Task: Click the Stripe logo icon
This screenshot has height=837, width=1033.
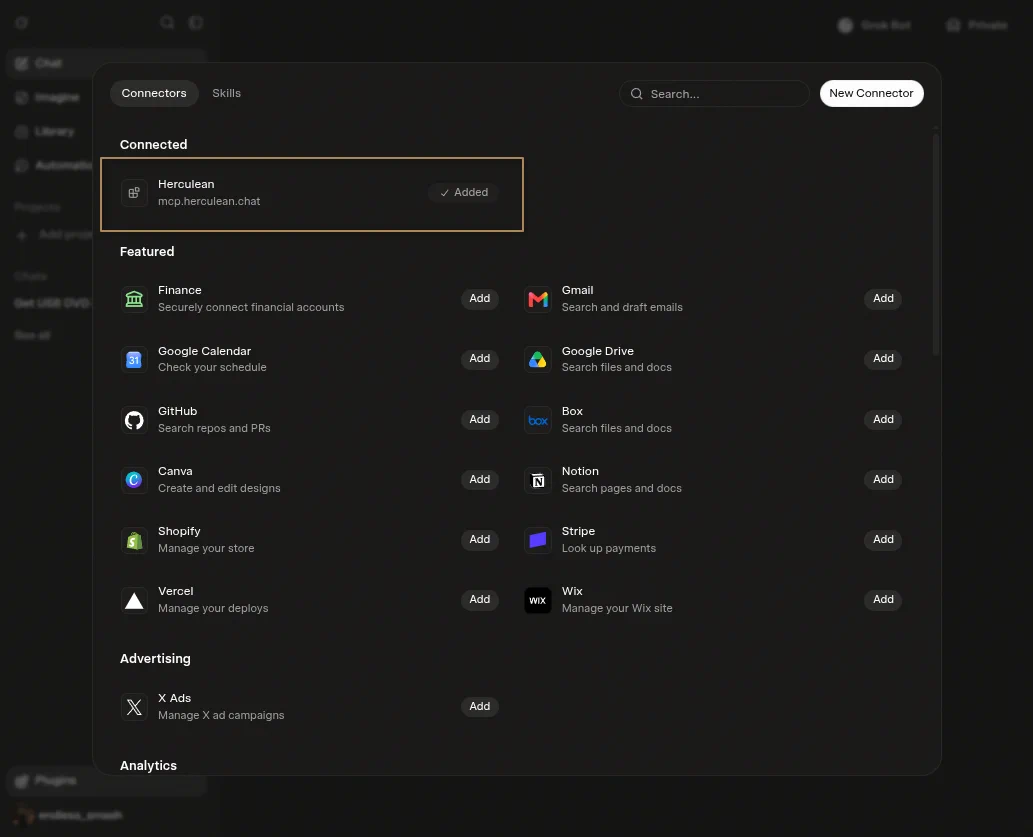Action: pos(538,540)
